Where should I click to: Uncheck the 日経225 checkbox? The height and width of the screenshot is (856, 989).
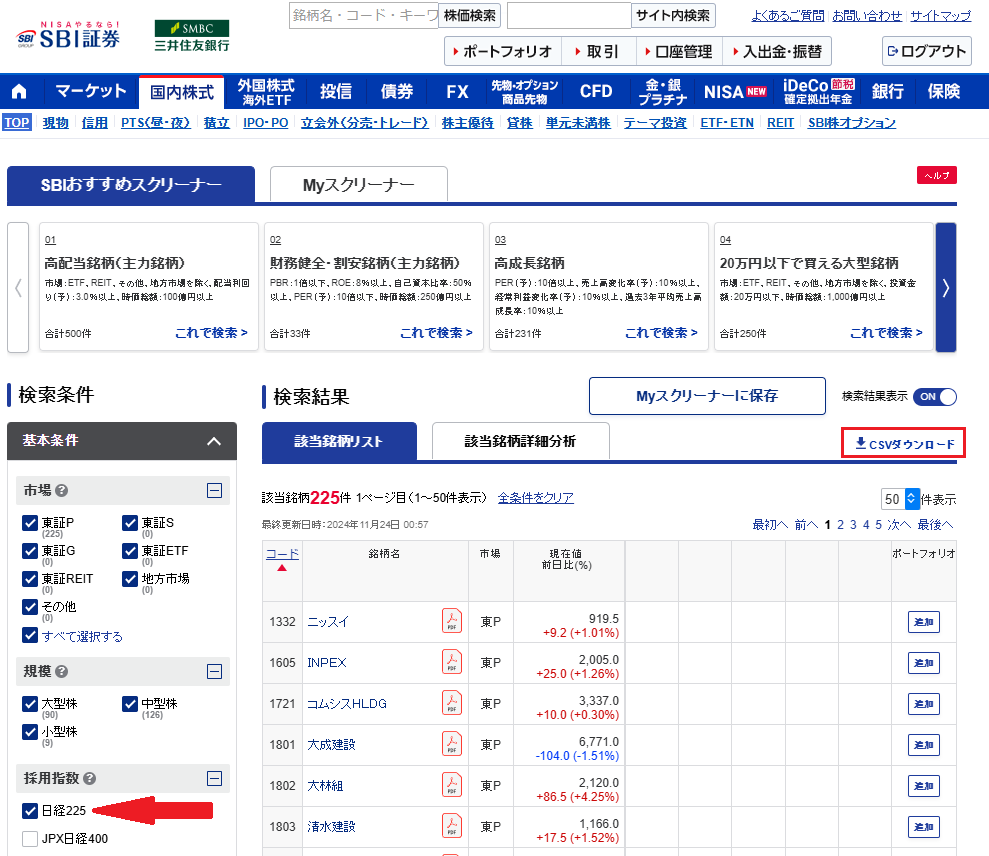[x=29, y=810]
